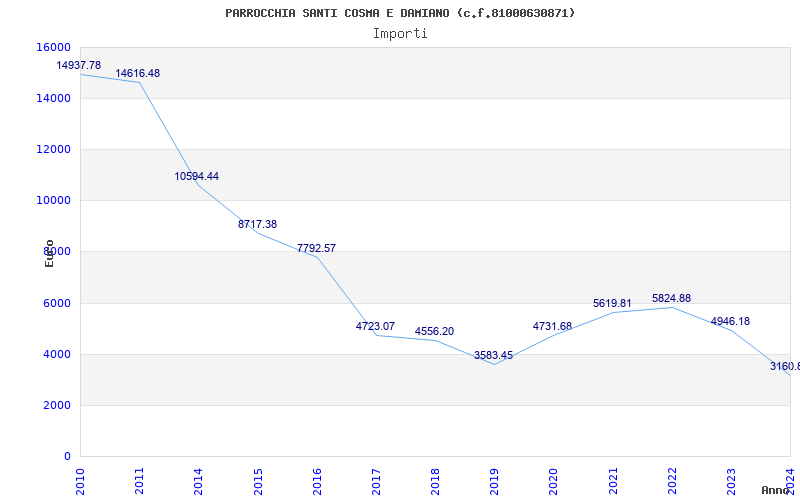Viewport: 800px width, 500px height.
Task: Select the data label 8717.38
Action: pyautogui.click(x=257, y=224)
